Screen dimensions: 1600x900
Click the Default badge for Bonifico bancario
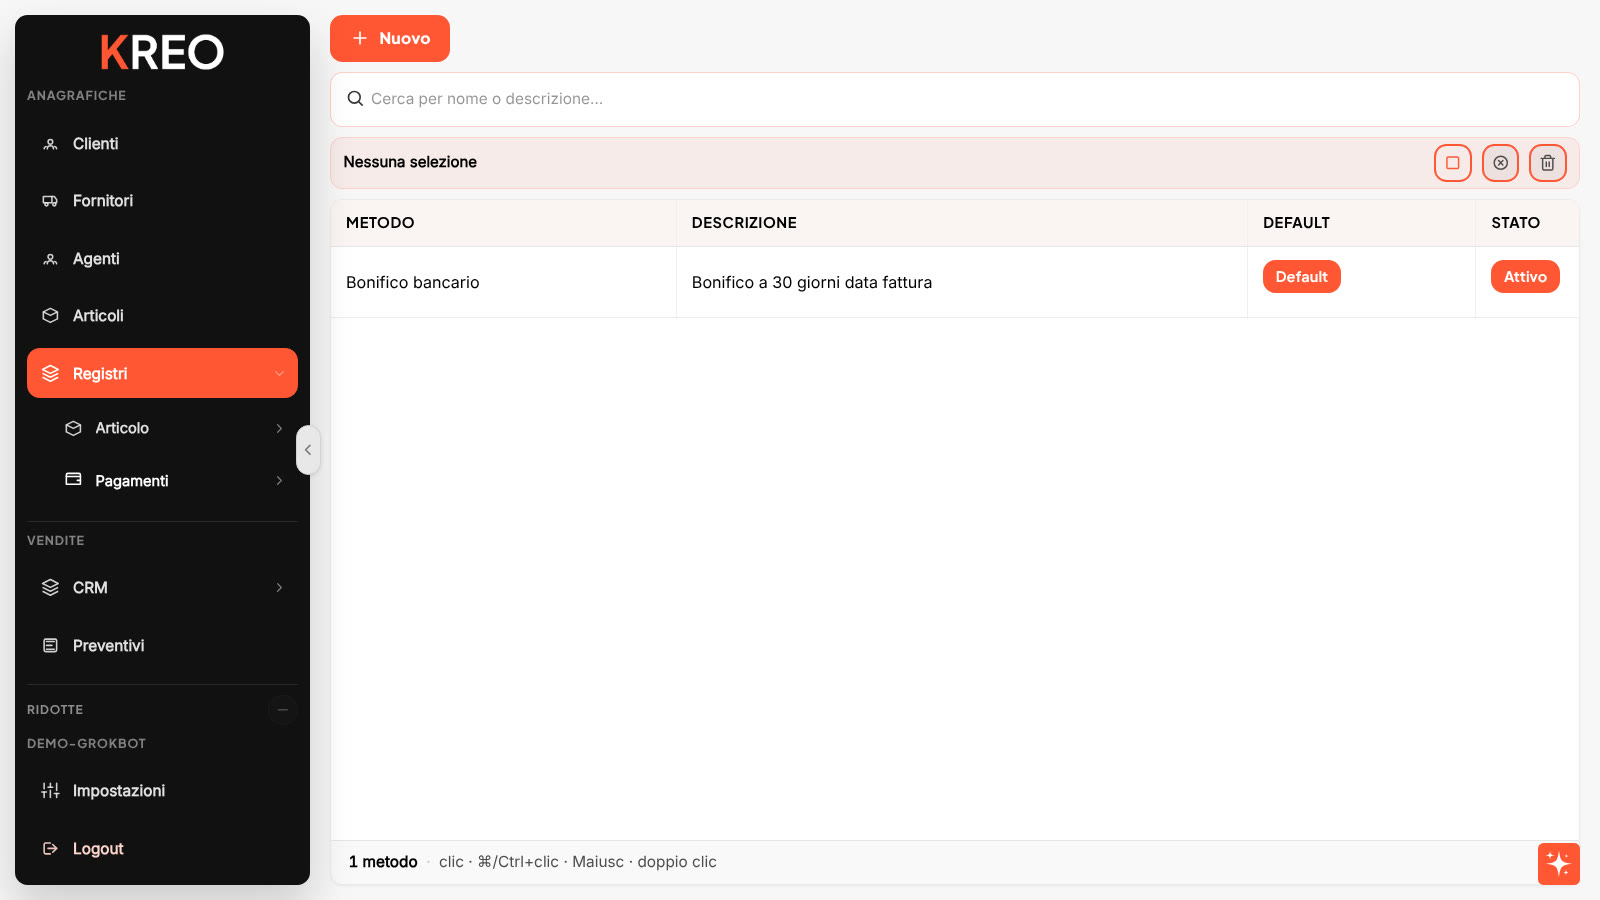point(1302,277)
